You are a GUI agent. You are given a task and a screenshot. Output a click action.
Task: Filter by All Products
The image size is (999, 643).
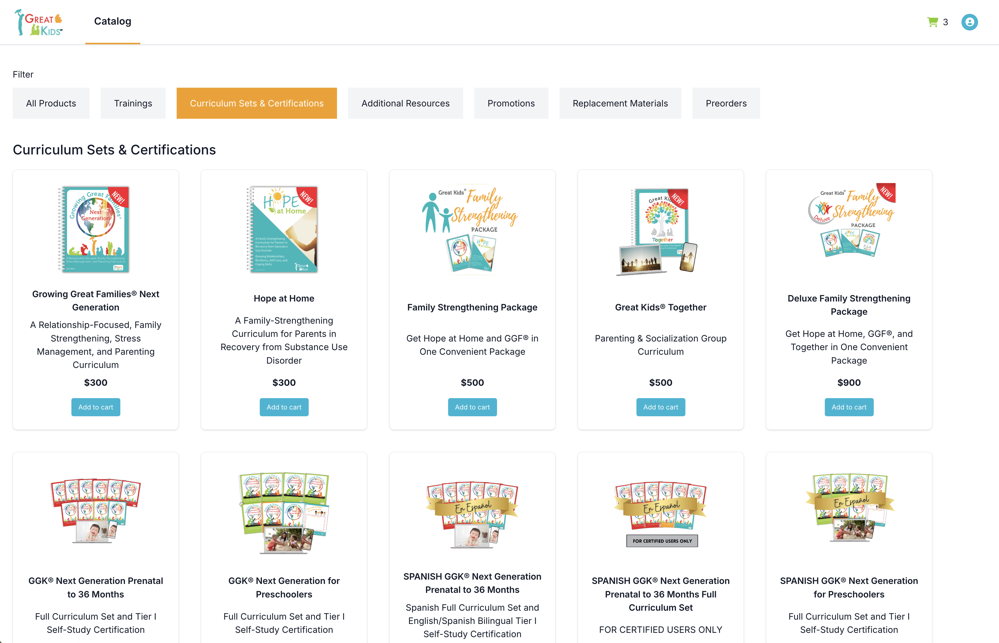click(x=51, y=103)
